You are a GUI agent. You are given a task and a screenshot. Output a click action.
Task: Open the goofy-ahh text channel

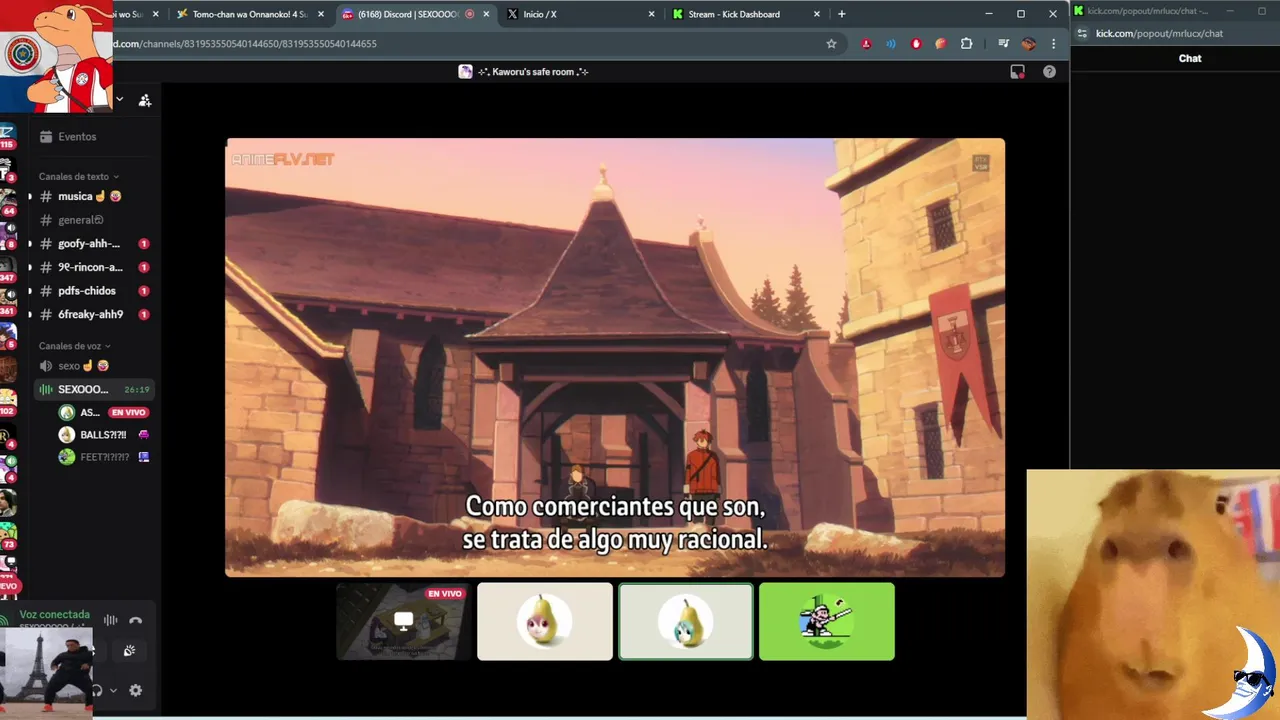click(93, 244)
